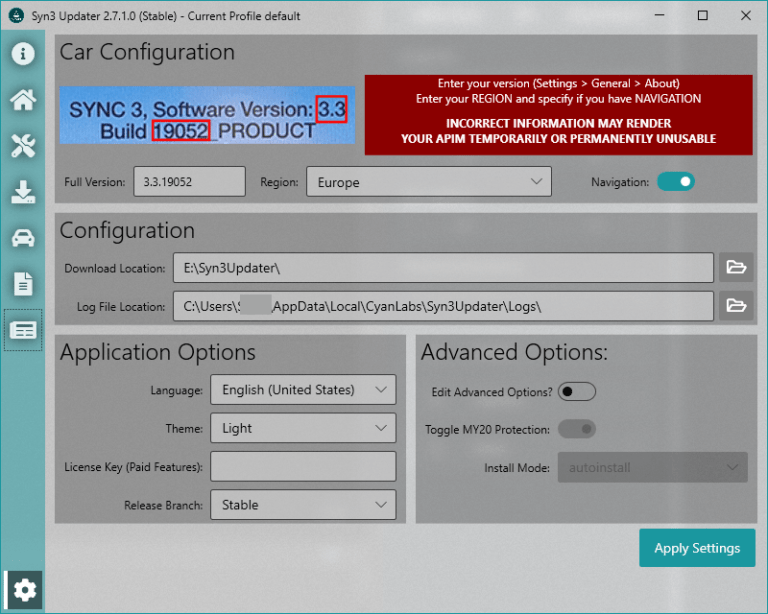768x614 pixels.
Task: Toggle the Navigation switch off
Action: (676, 182)
